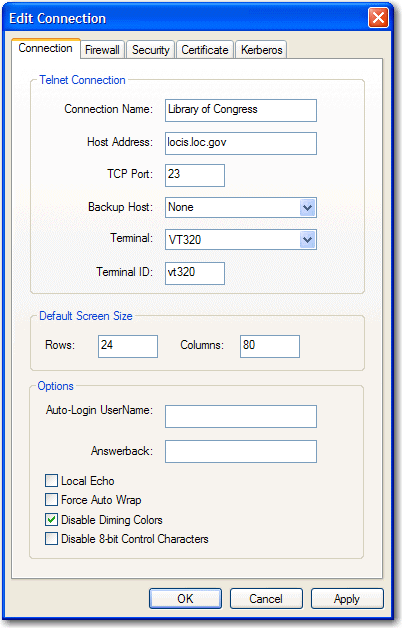Cancel the connection edits
Screen dimensions: 402x628
(x=266, y=598)
